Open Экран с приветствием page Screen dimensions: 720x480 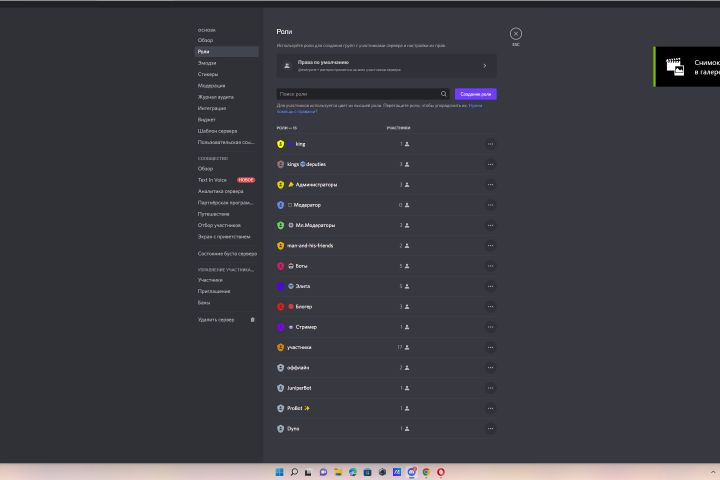(226, 237)
